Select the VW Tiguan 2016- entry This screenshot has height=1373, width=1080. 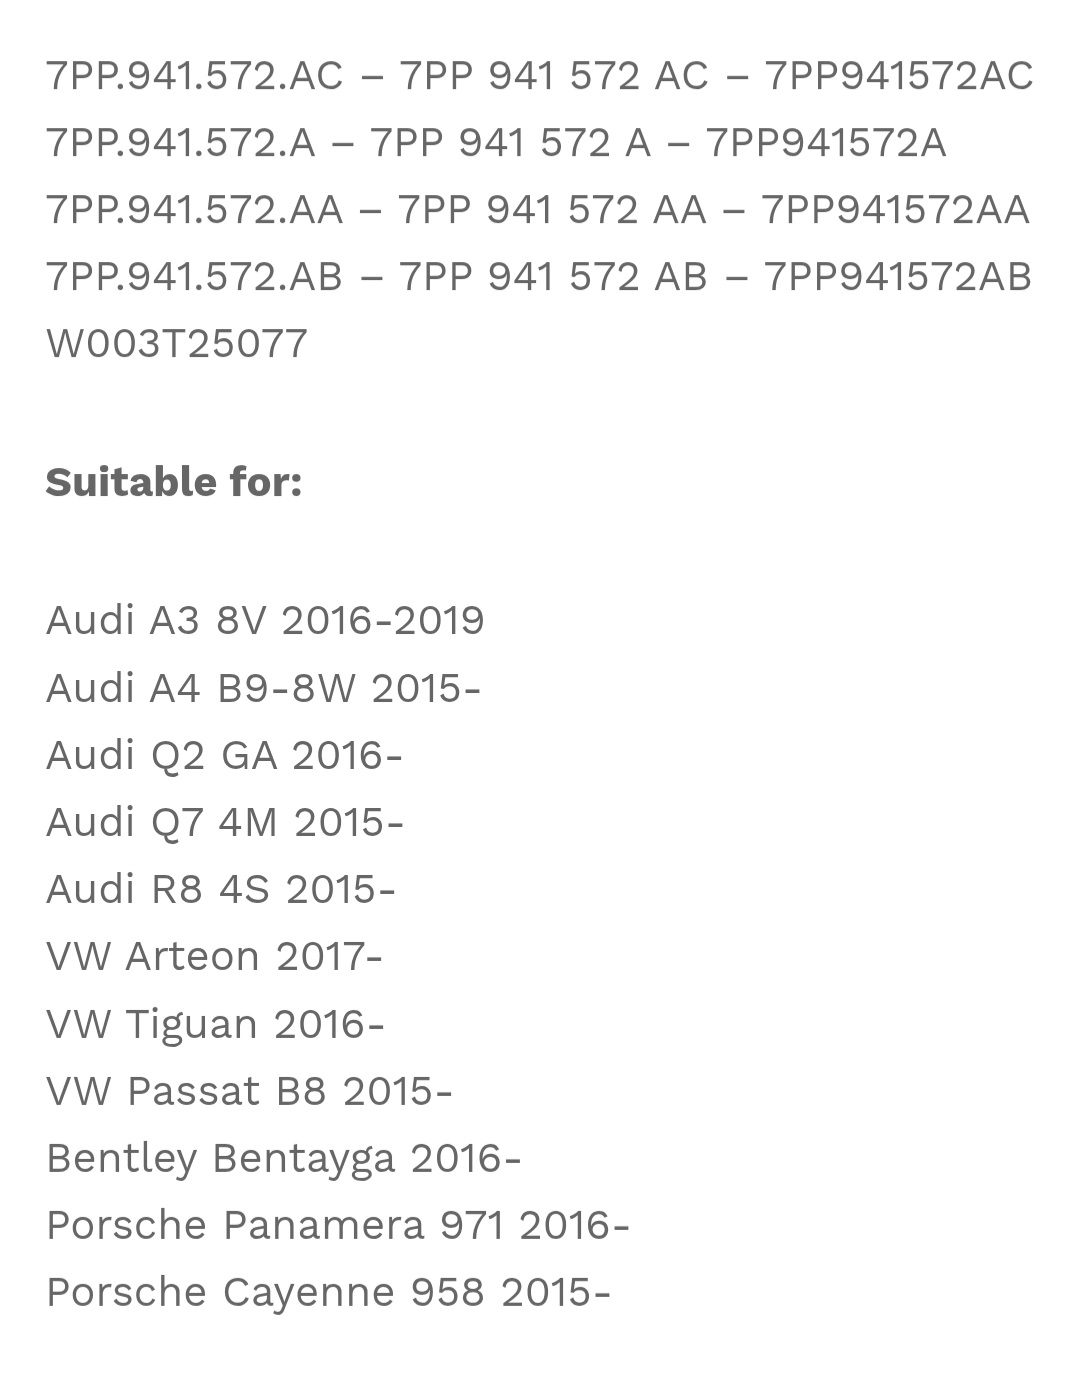[x=215, y=1024]
